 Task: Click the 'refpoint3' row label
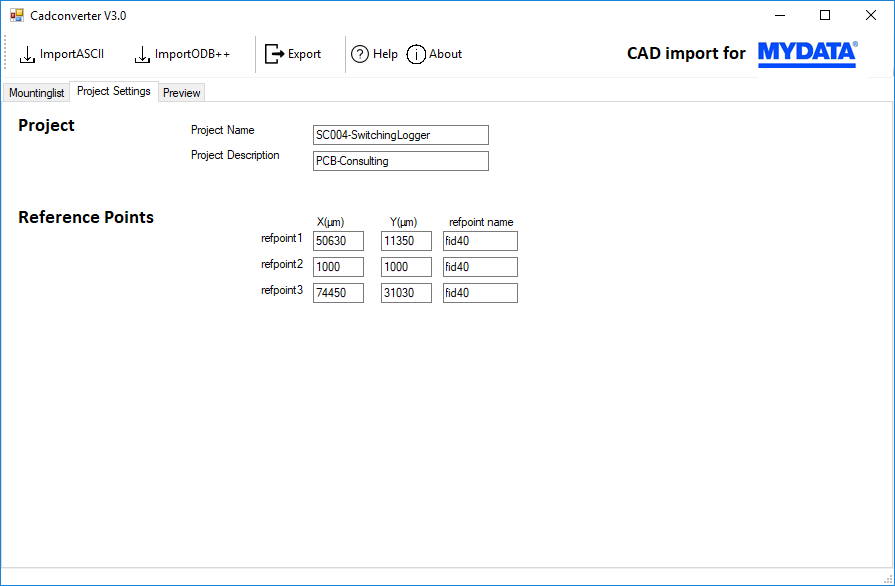click(x=282, y=290)
